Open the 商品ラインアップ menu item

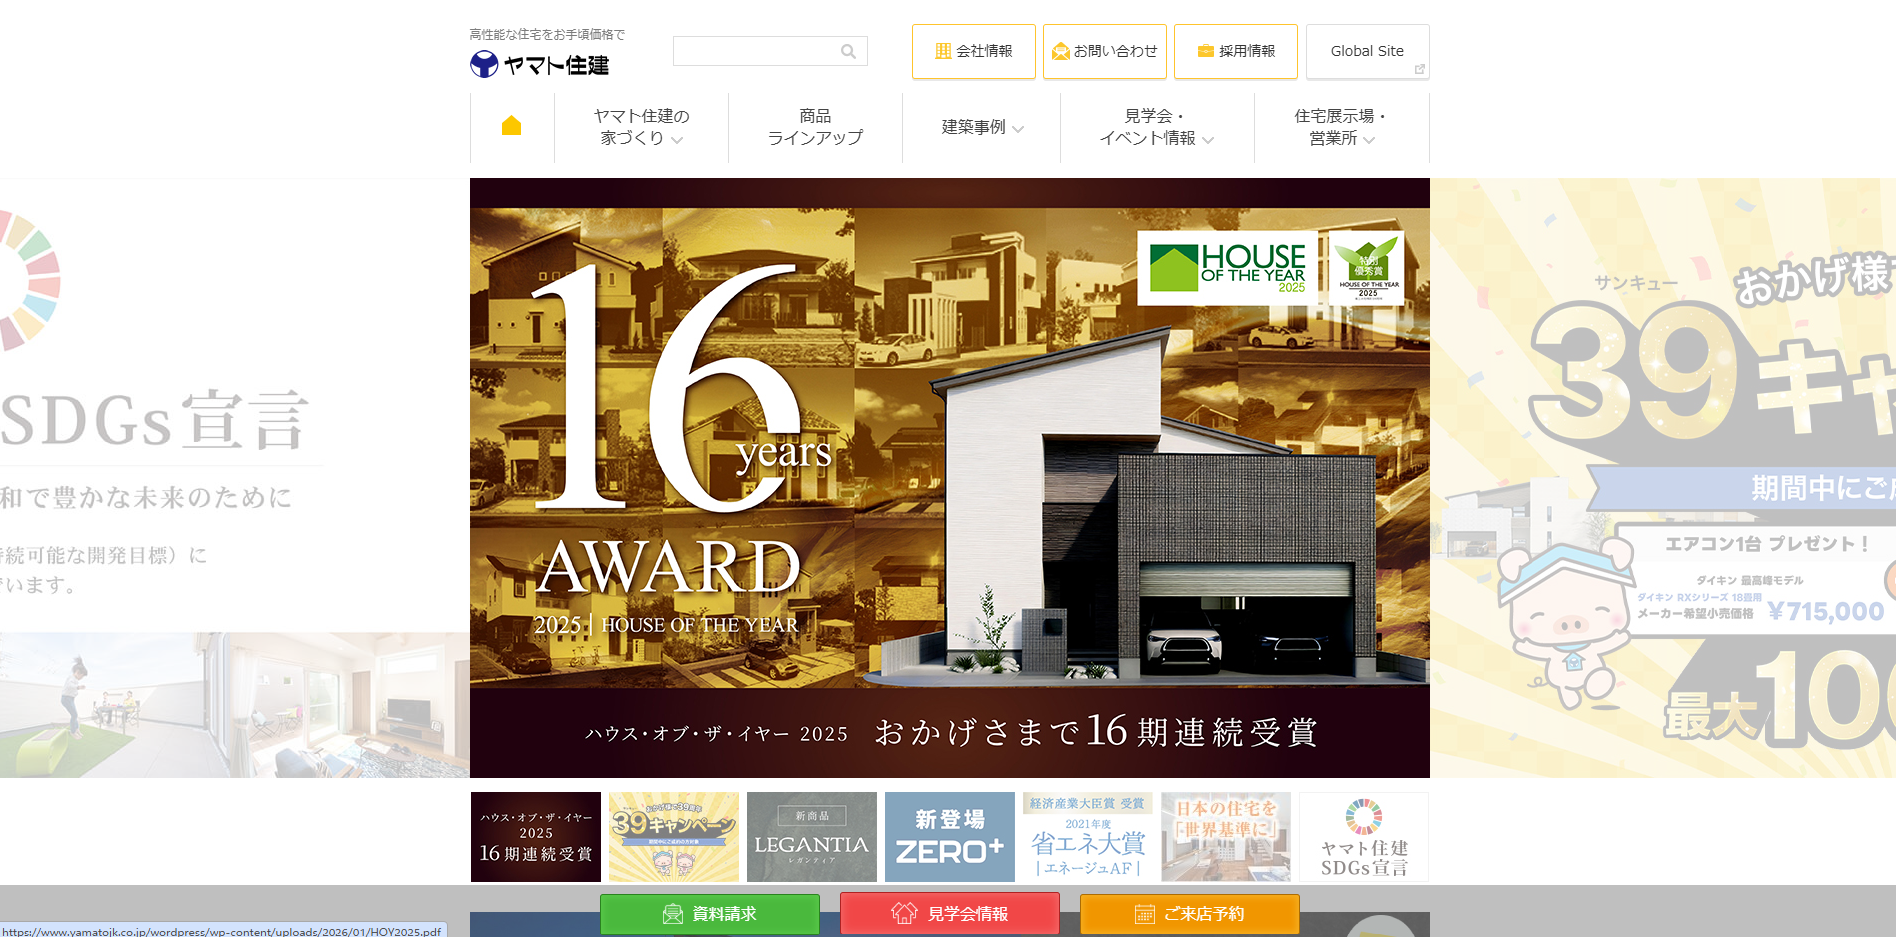815,127
